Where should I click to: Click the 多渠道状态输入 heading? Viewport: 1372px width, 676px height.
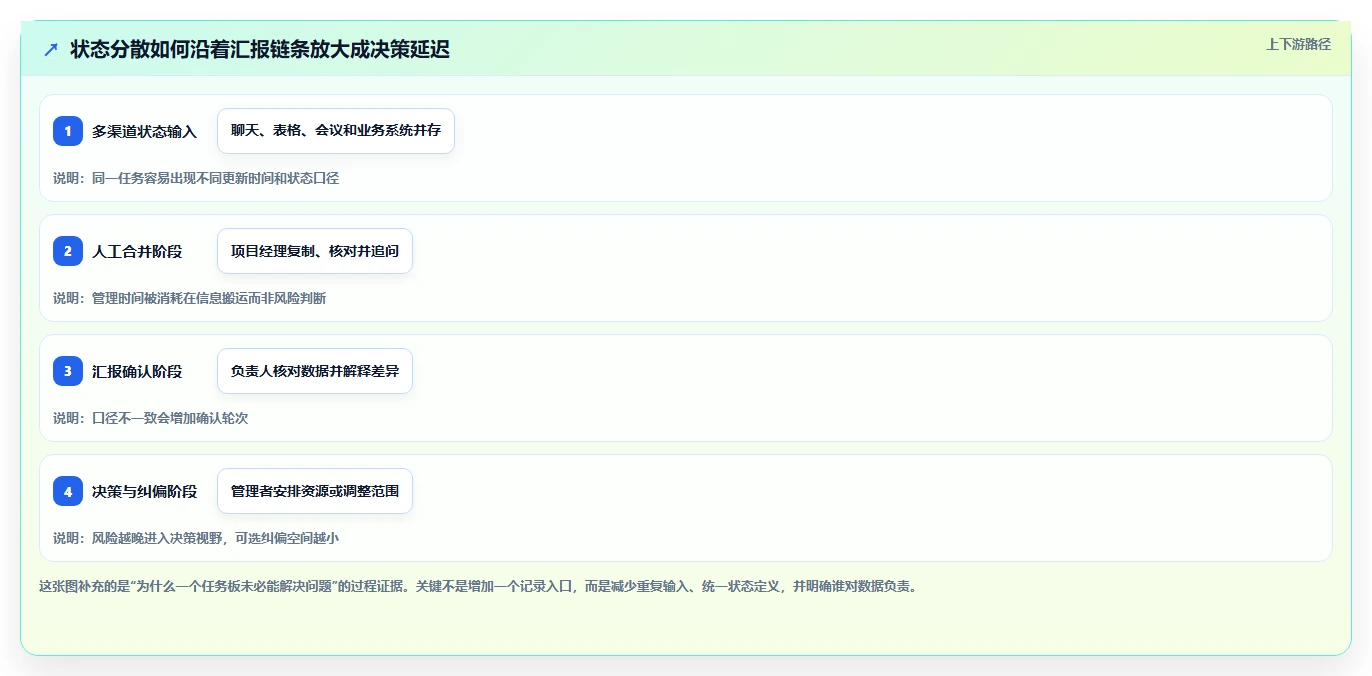pos(145,131)
